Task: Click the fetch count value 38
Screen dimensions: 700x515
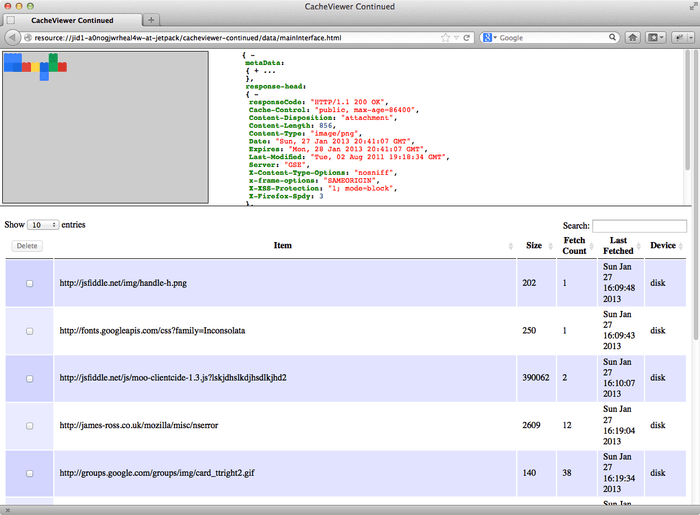Action: (x=567, y=473)
